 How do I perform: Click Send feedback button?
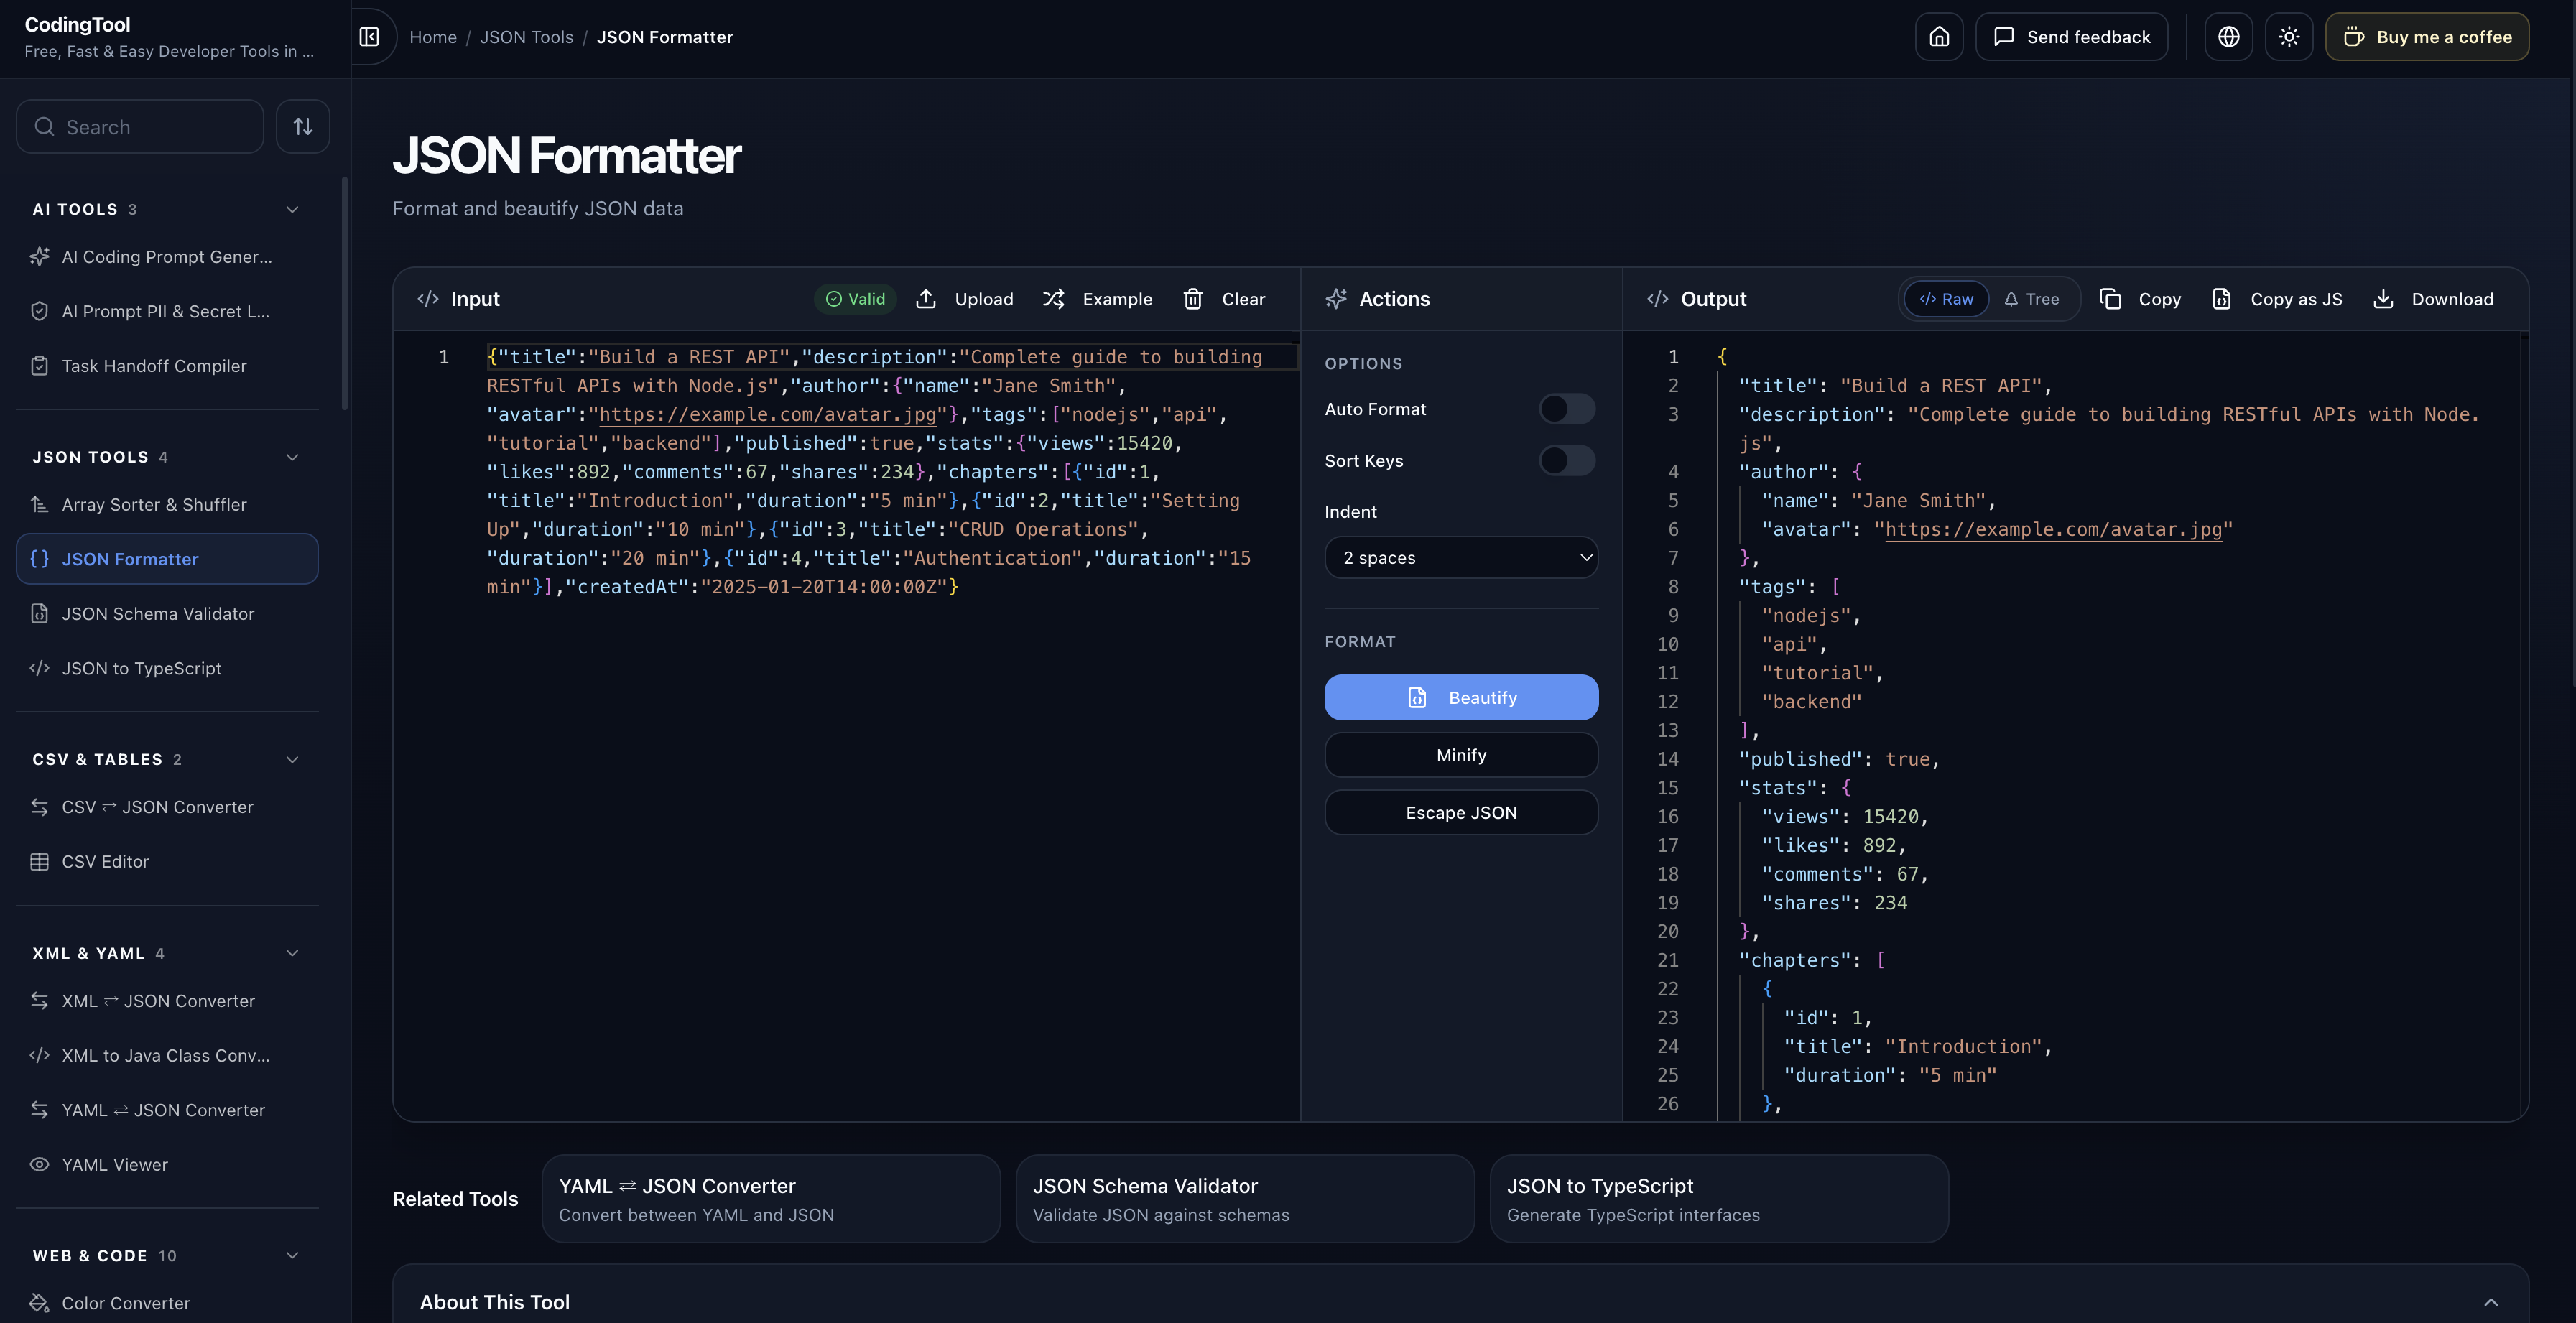pyautogui.click(x=2071, y=37)
